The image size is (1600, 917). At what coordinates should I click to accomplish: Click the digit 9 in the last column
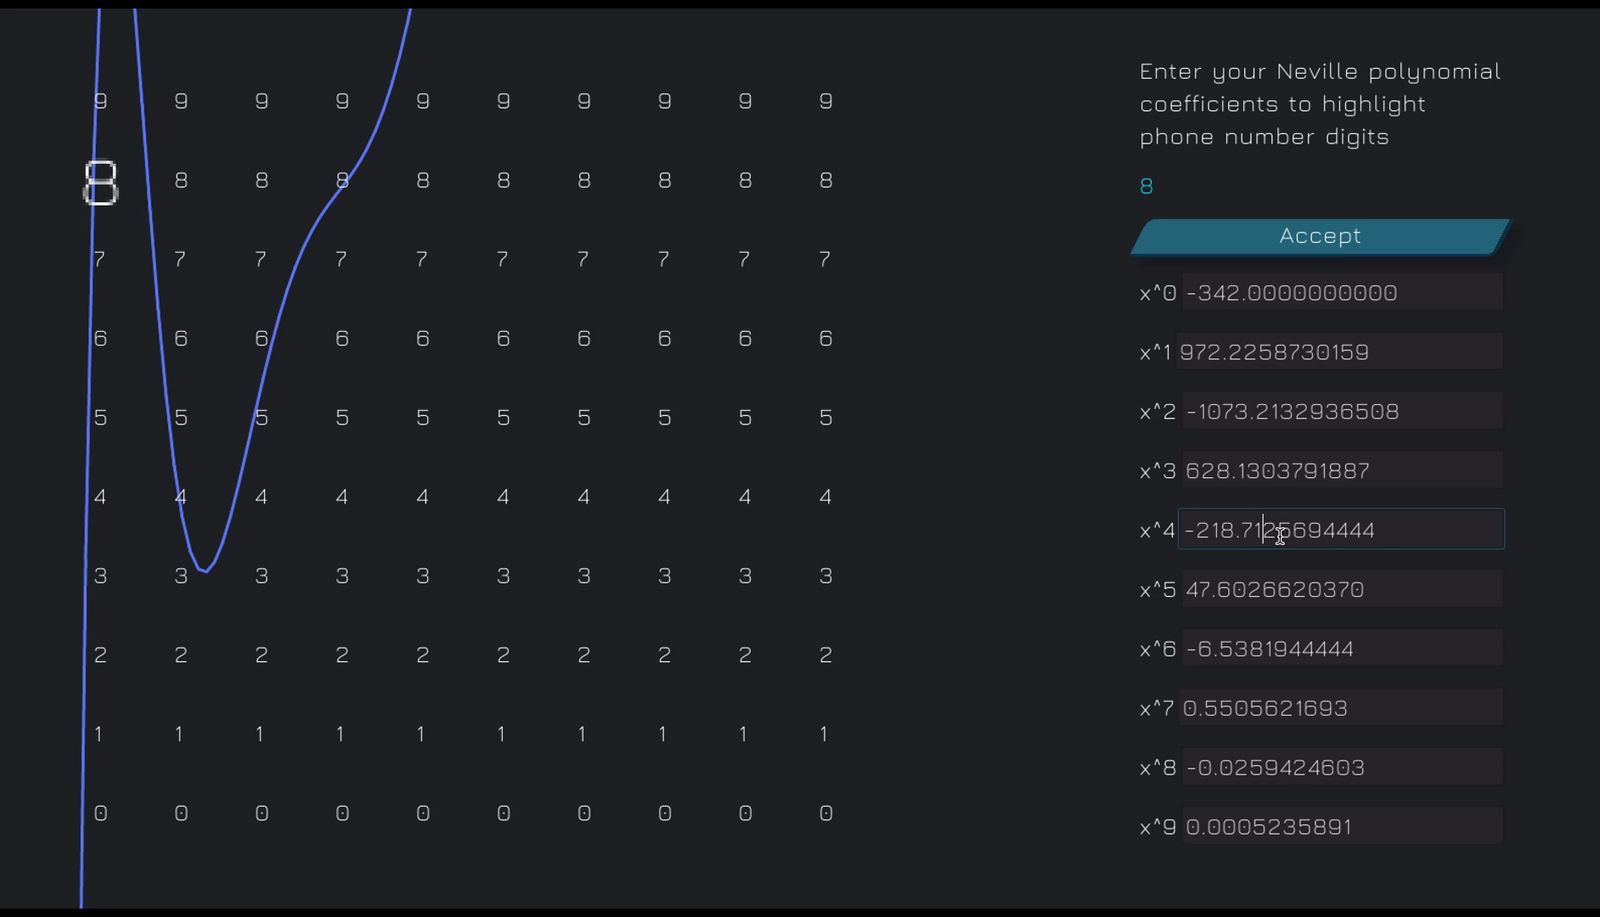click(826, 101)
